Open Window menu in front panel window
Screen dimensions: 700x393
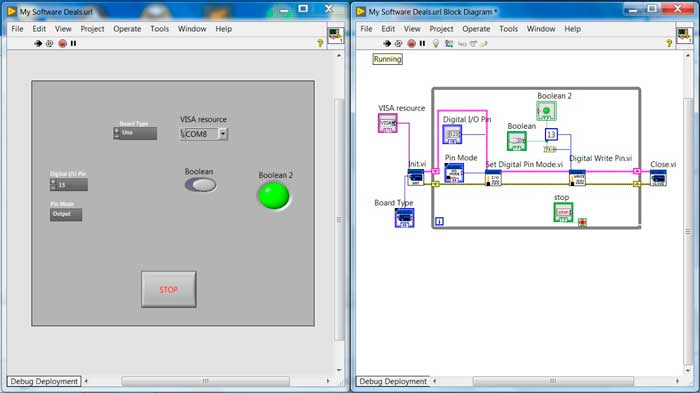coord(192,29)
